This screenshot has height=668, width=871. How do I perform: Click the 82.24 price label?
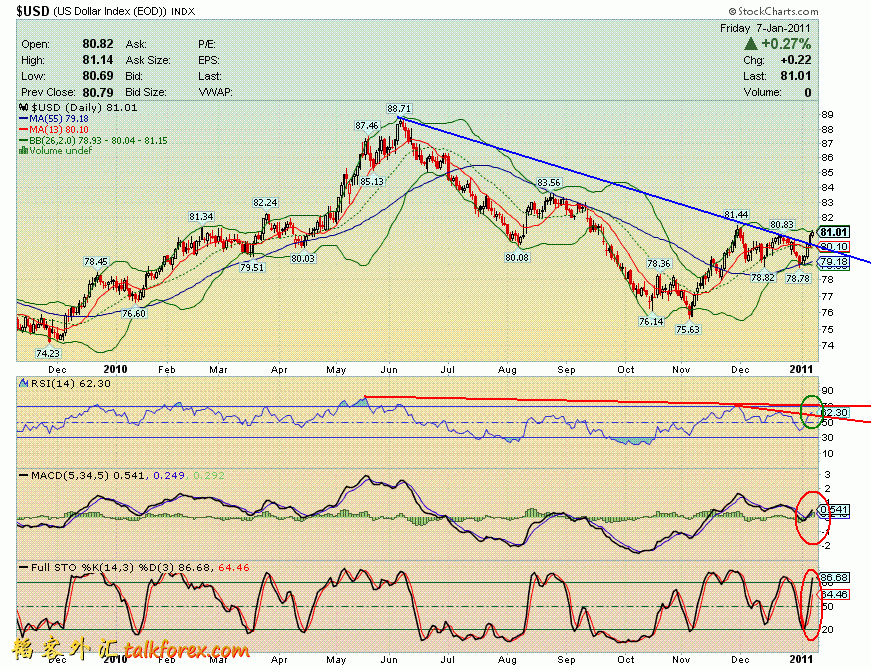265,203
